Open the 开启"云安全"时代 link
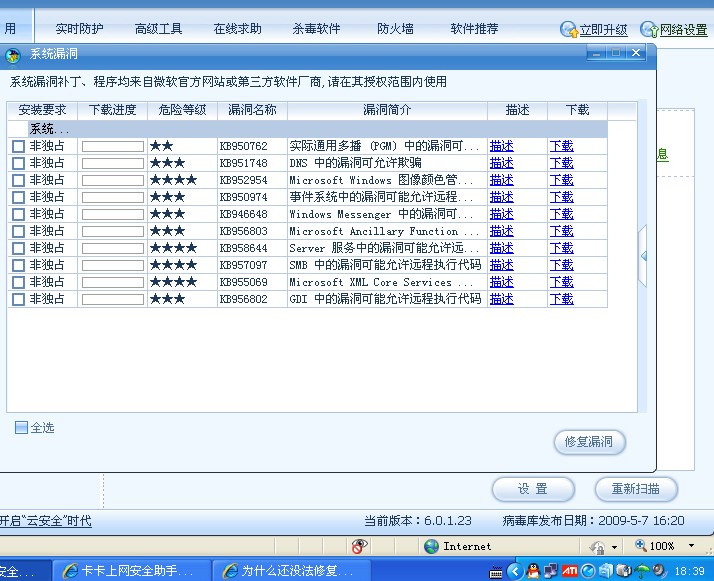 click(x=46, y=520)
